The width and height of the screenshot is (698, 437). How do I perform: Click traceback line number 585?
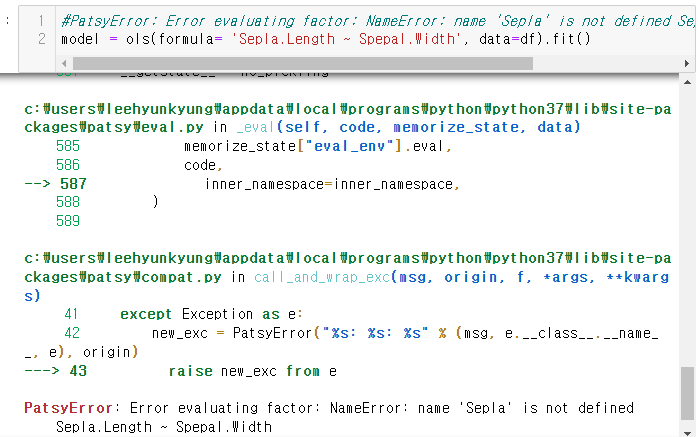[x=68, y=146]
